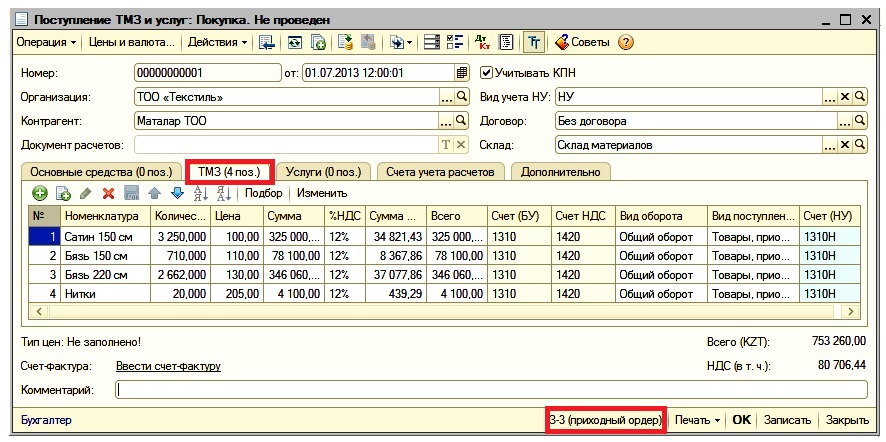Move row up with blue arrow

tap(154, 193)
